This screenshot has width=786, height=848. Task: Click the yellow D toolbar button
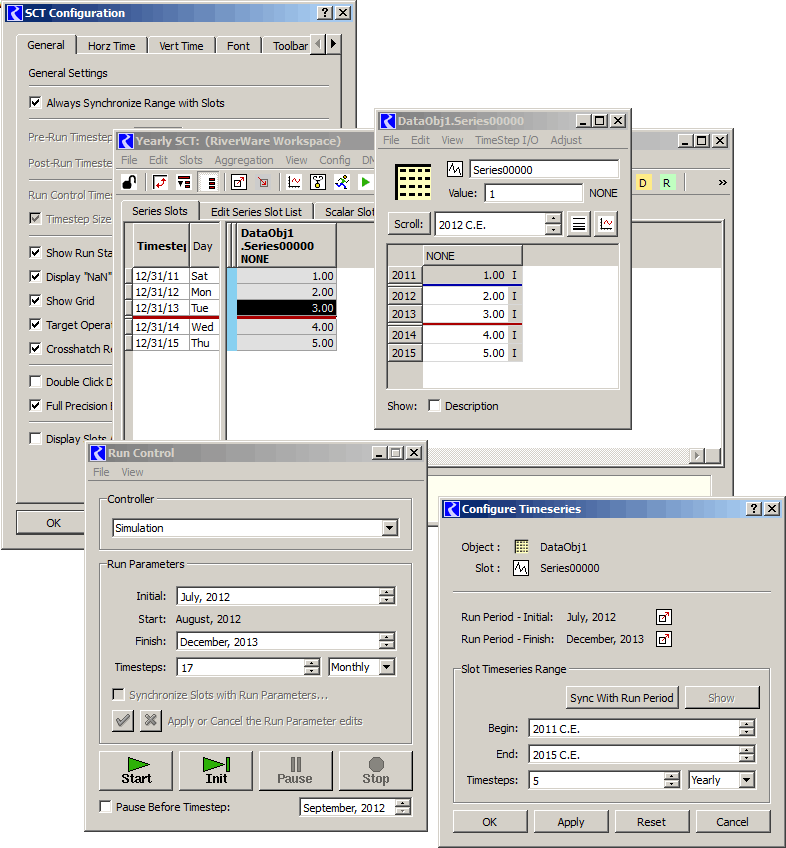(643, 183)
